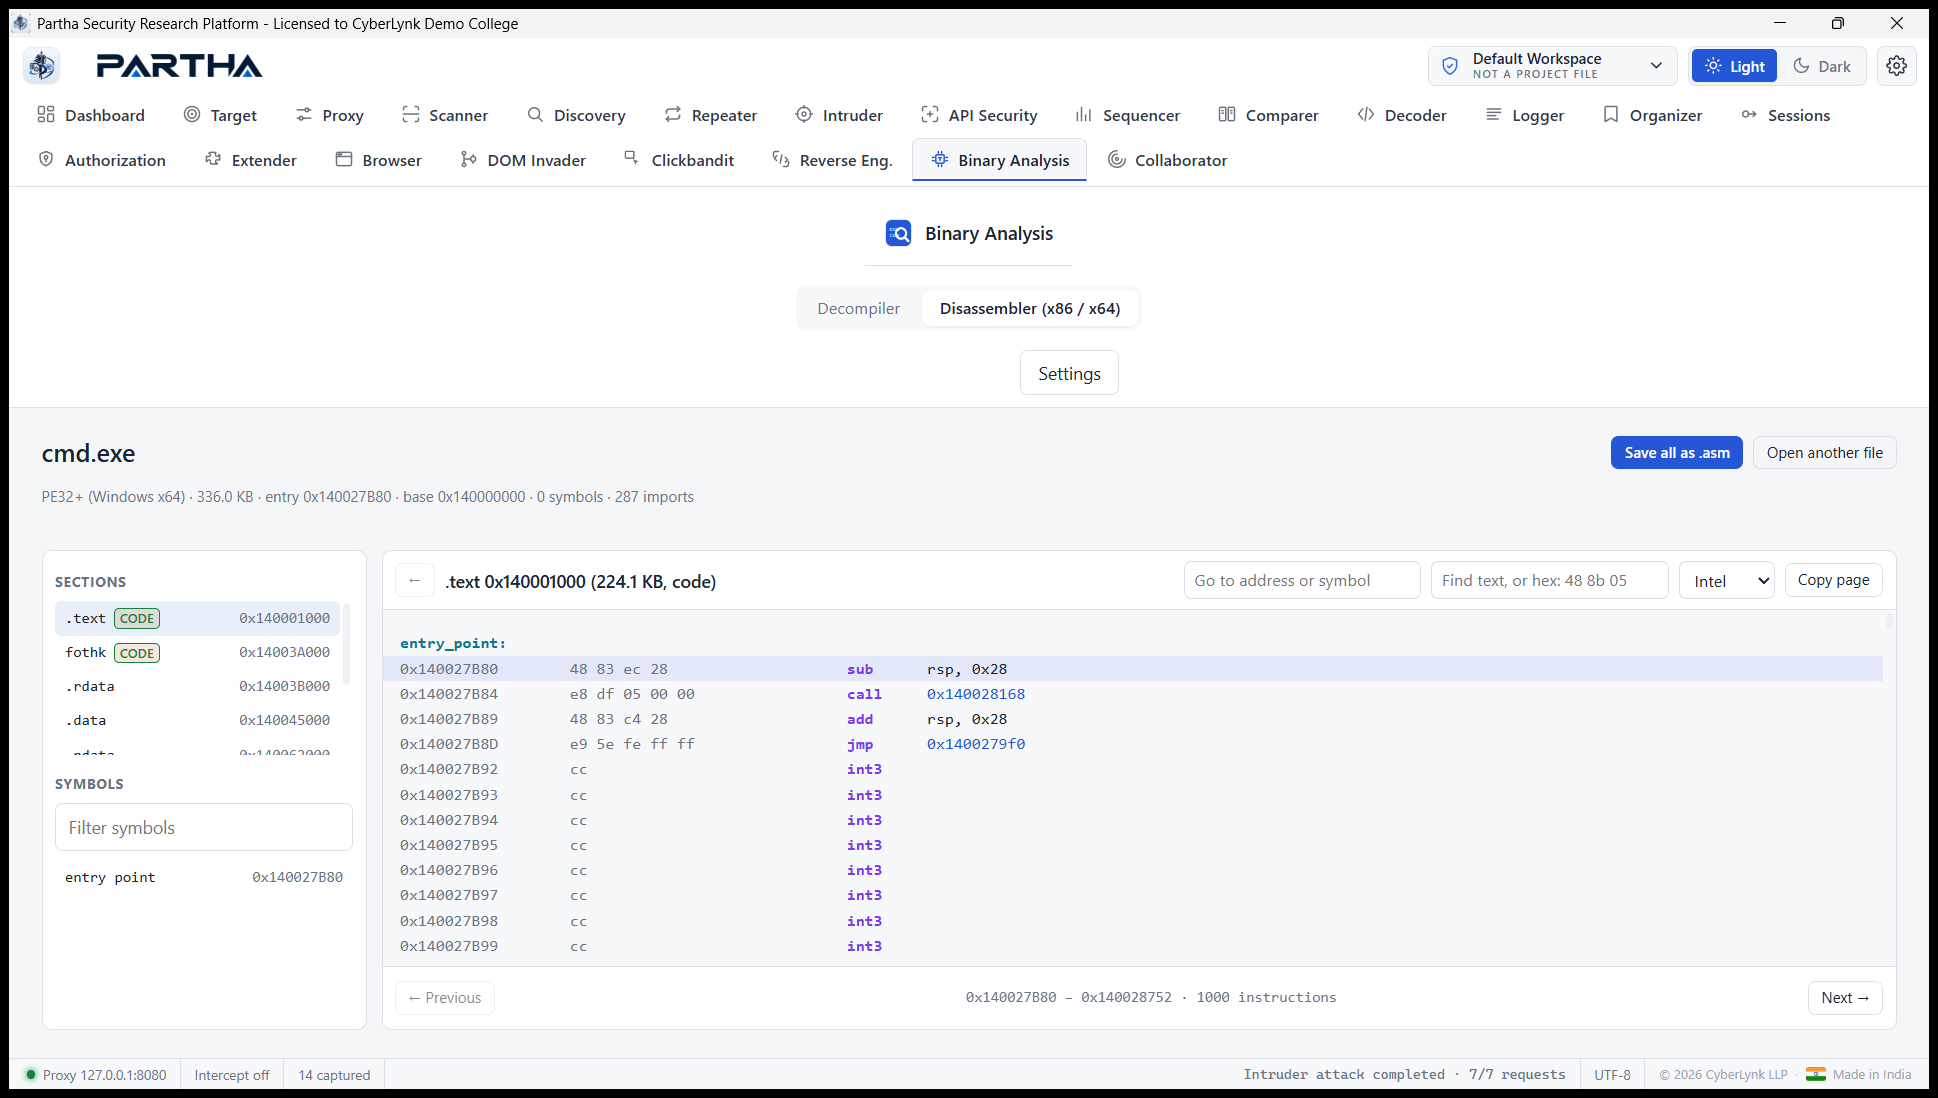The image size is (1938, 1098).
Task: Select the entry point symbol
Action: pyautogui.click(x=204, y=877)
